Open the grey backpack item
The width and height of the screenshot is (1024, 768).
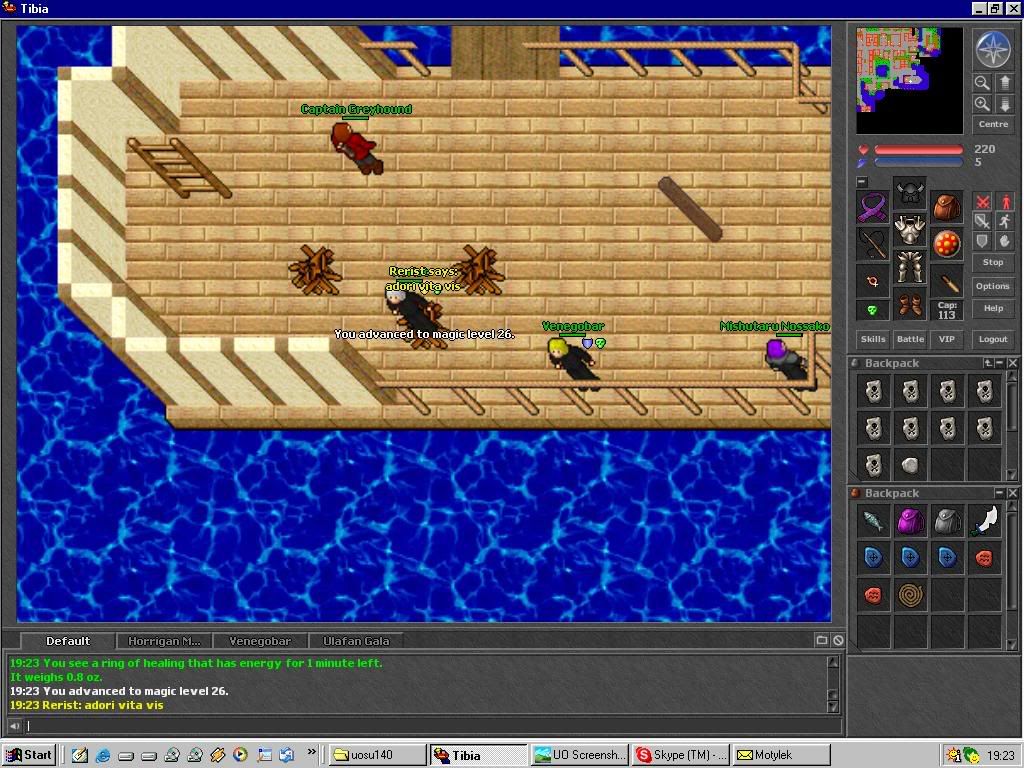click(947, 521)
